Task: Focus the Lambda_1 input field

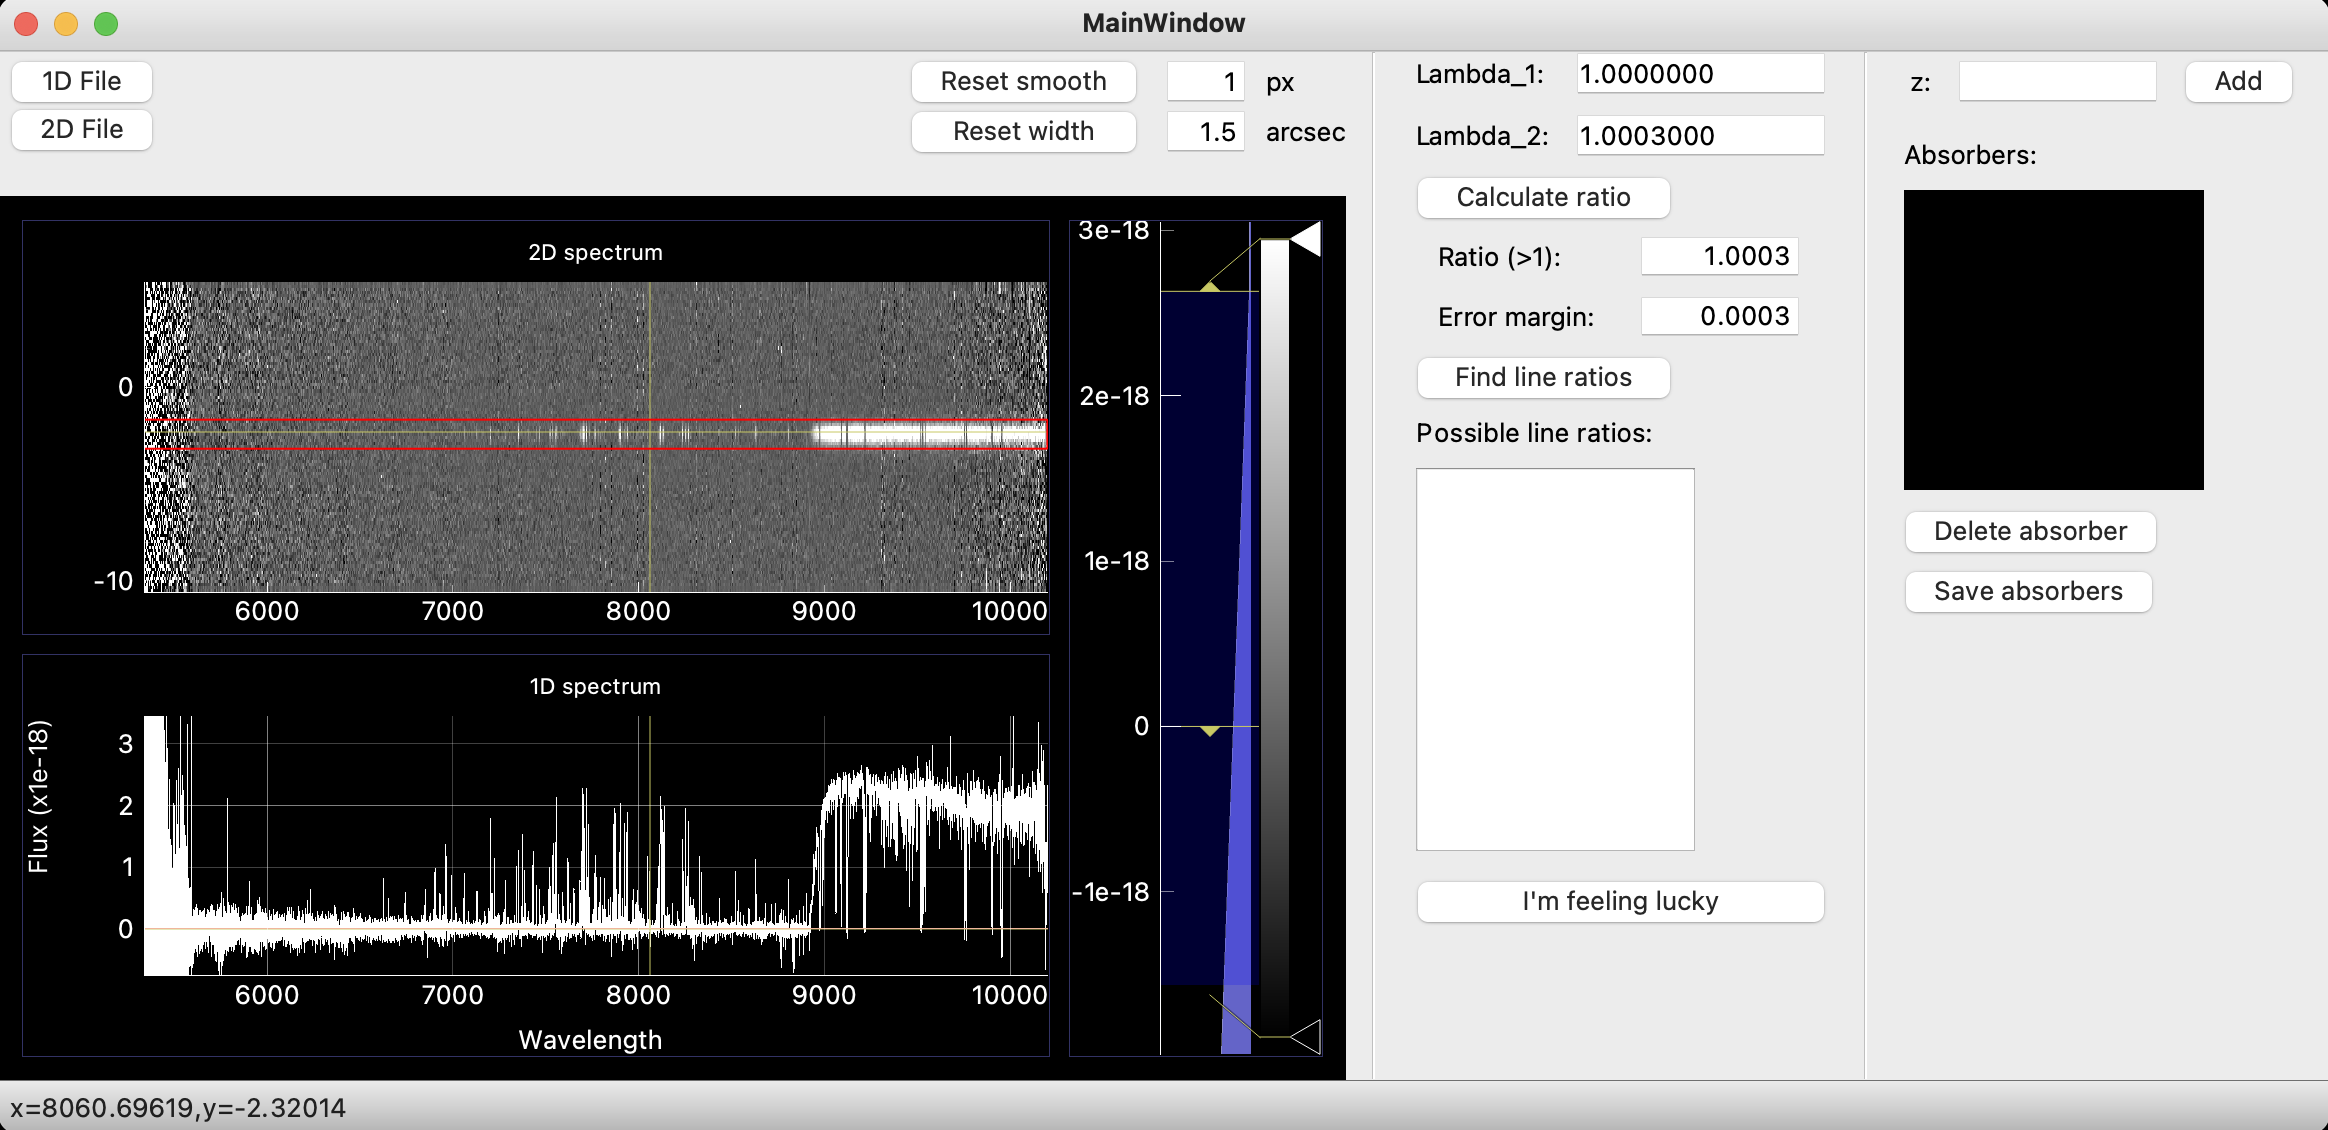Action: pyautogui.click(x=1700, y=74)
